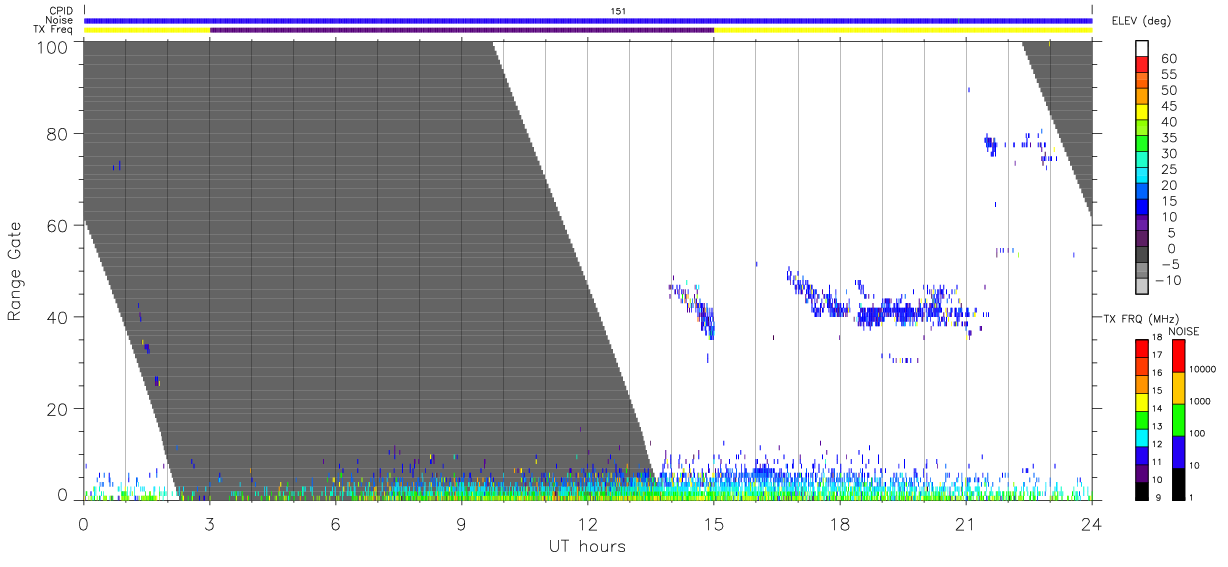Image resolution: width=1228 pixels, height=567 pixels.
Task: Select the green 13-14 MHz TX frequency swatch
Action: click(1142, 419)
